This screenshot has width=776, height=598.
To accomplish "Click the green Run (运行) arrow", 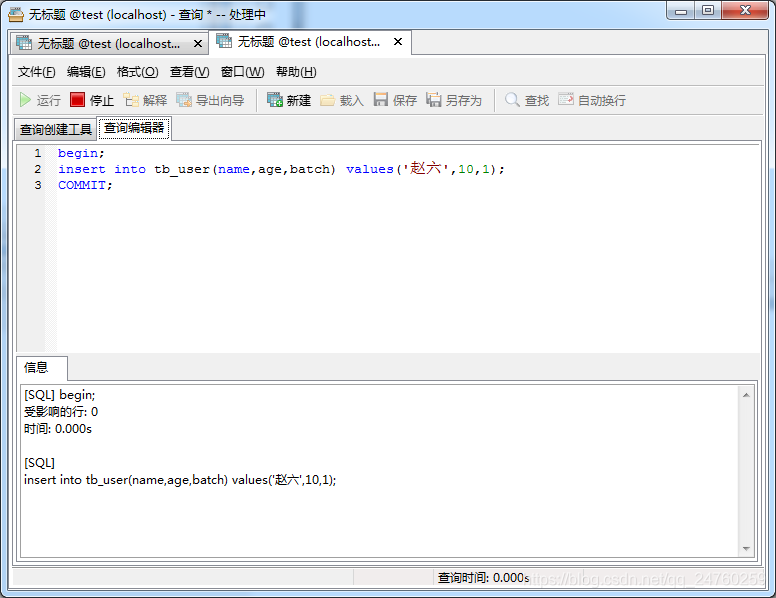I will [25, 100].
